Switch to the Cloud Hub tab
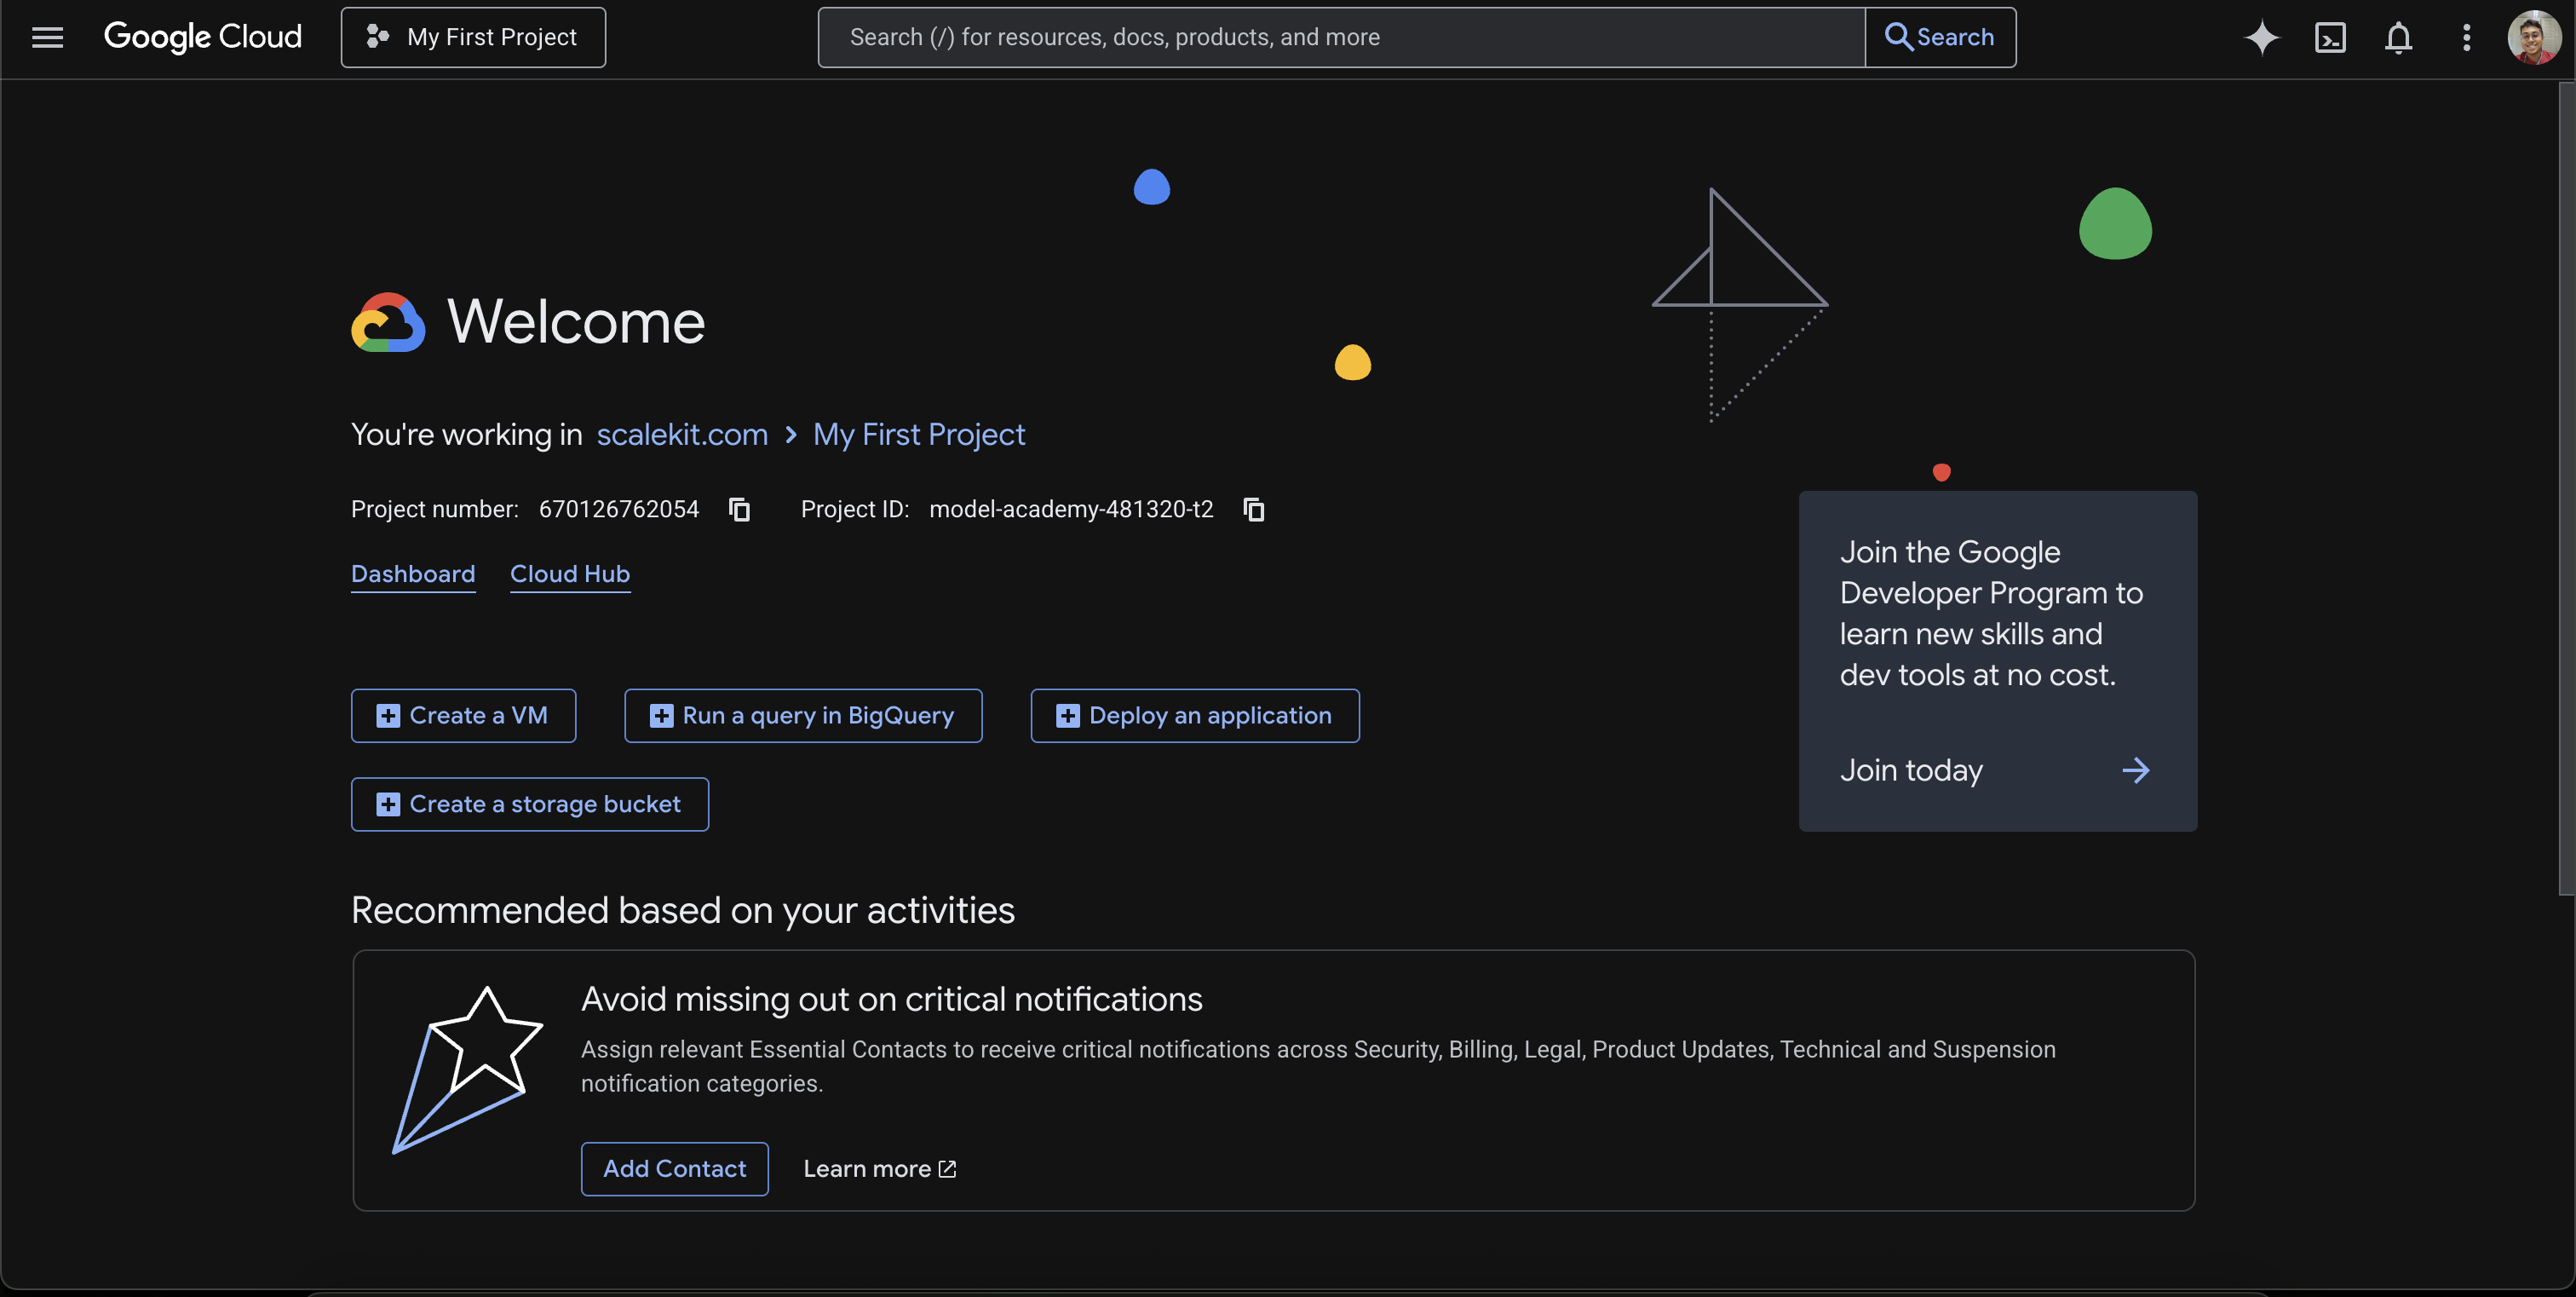 570,573
